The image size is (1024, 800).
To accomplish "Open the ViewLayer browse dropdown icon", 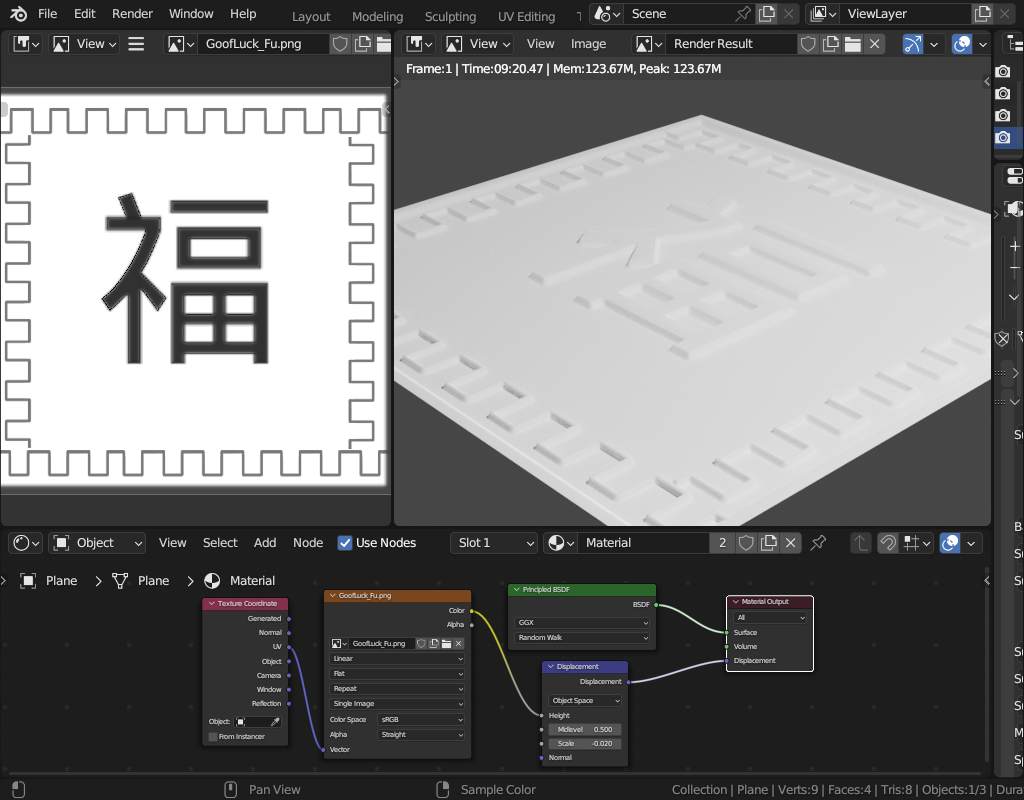I will [823, 14].
